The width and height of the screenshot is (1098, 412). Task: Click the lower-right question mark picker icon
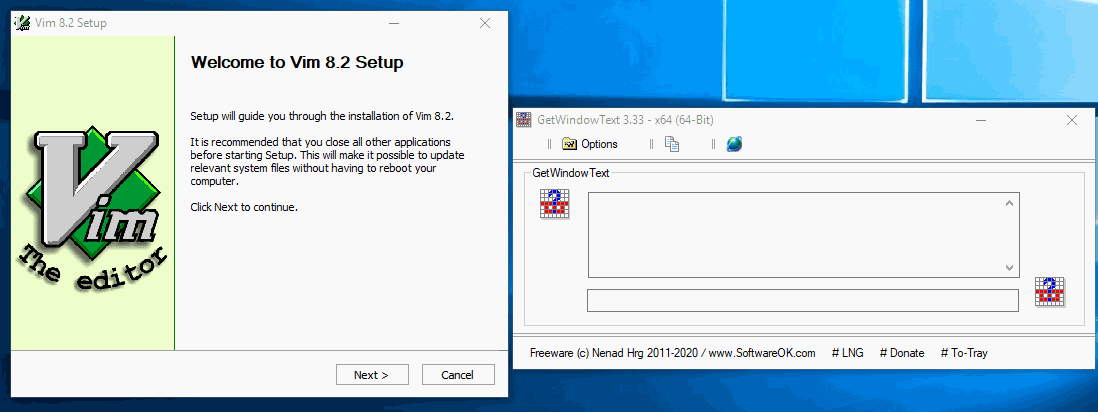(1049, 291)
